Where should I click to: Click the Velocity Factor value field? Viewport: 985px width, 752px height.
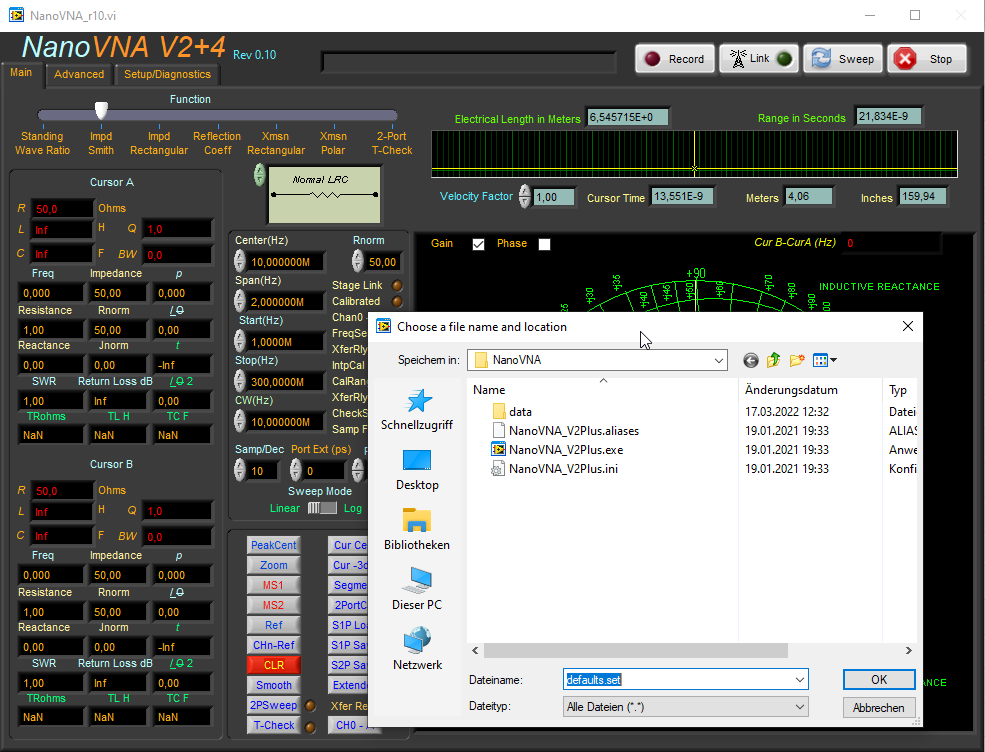coord(554,197)
